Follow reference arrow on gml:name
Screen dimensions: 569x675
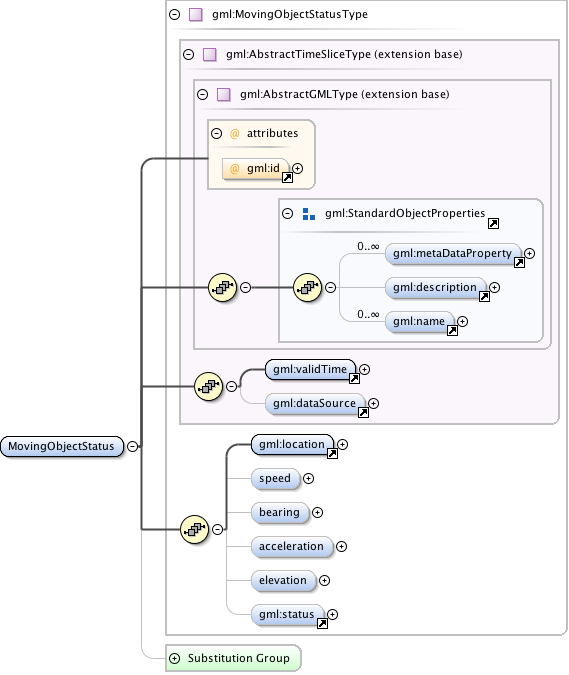tap(452, 331)
